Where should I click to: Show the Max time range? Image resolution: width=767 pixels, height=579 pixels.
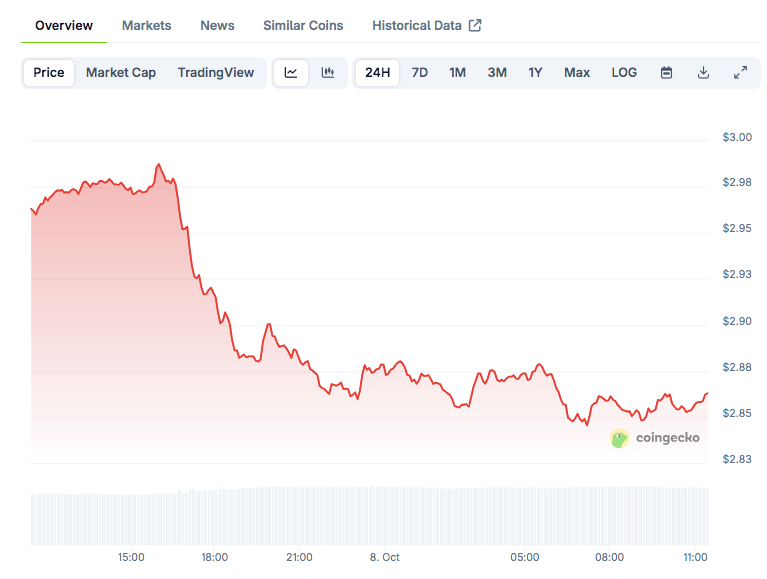point(577,73)
